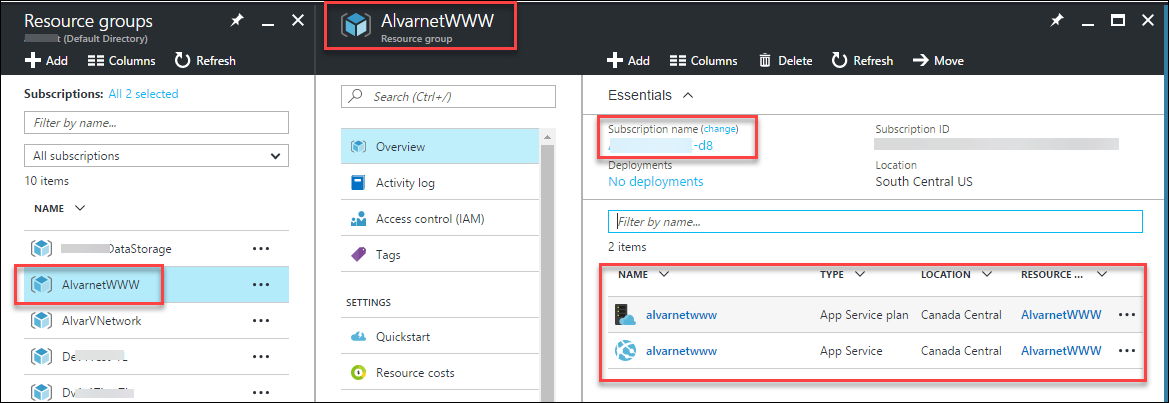The image size is (1169, 403).
Task: Refresh the AlvarnetWWW blade
Action: click(863, 61)
